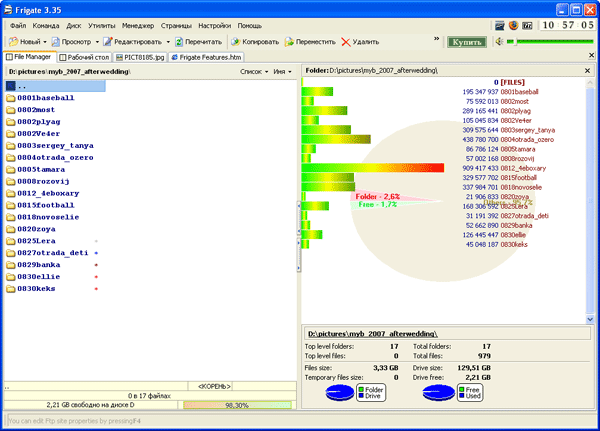Select the 0815football folder
The height and width of the screenshot is (431, 600).
tap(40, 205)
